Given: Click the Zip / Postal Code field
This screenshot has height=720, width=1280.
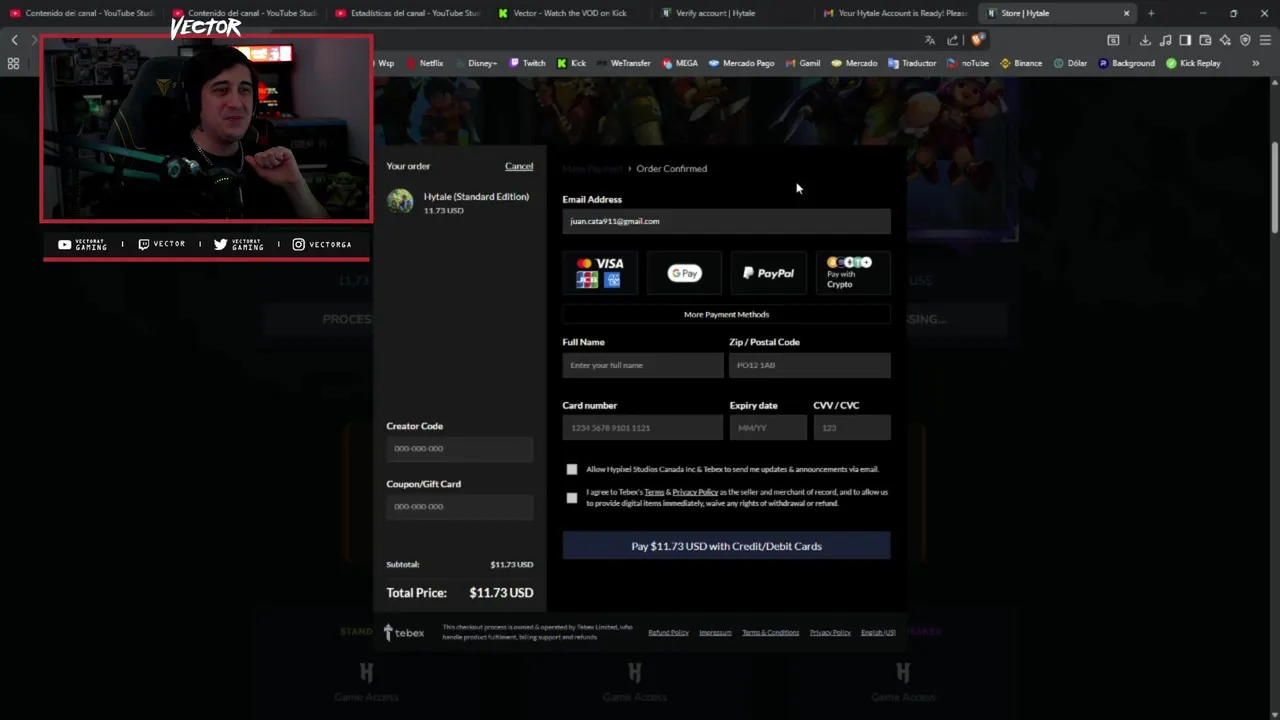Looking at the screenshot, I should tap(810, 365).
